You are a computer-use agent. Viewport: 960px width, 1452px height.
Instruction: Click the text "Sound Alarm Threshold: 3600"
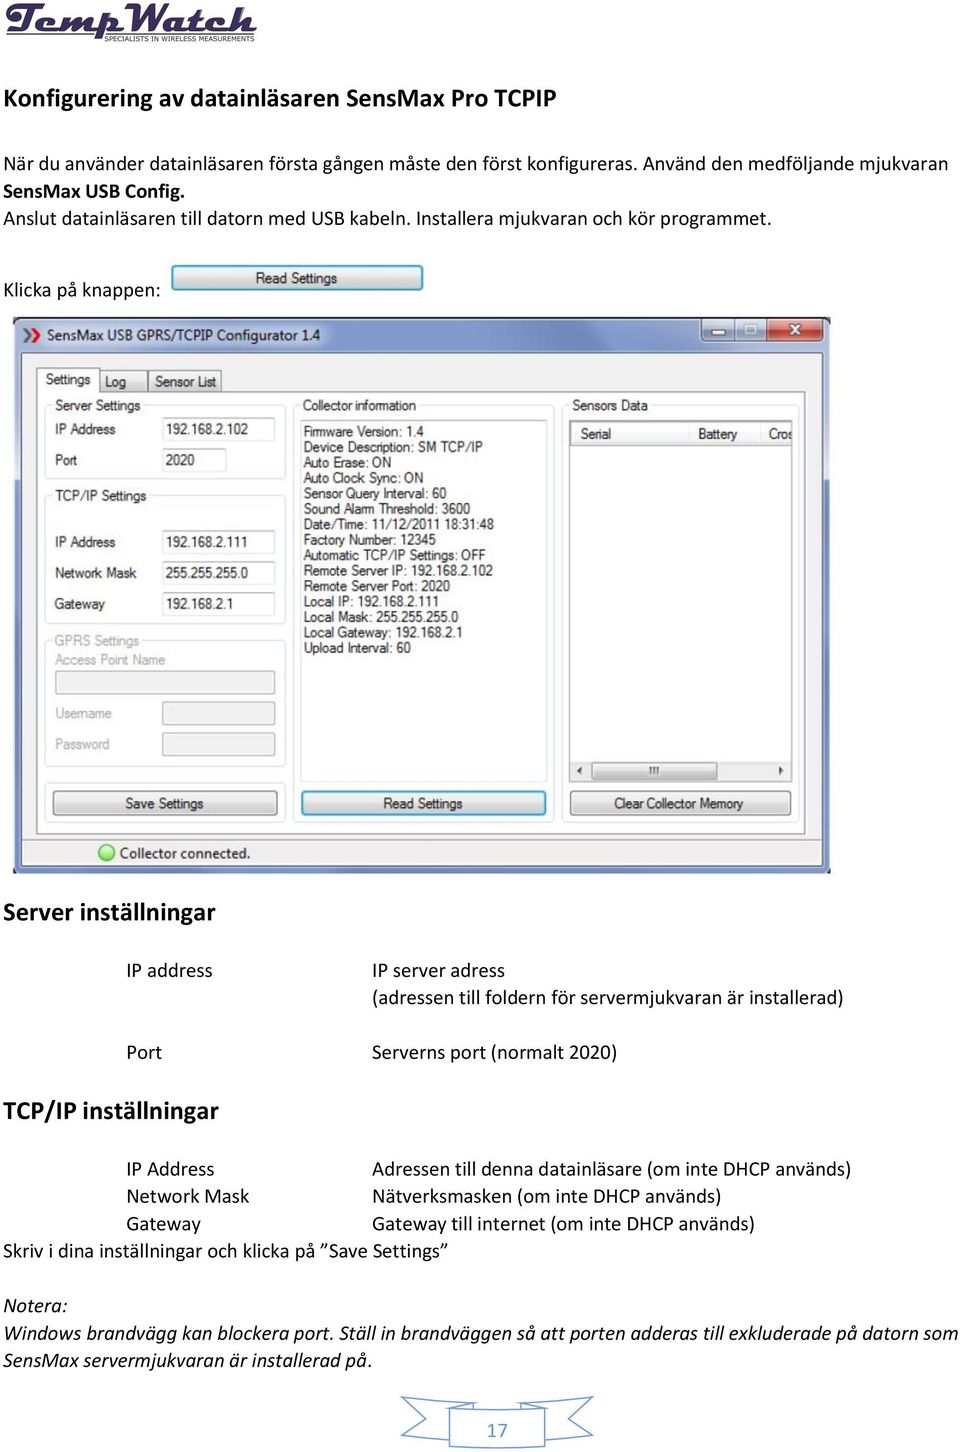(x=387, y=509)
